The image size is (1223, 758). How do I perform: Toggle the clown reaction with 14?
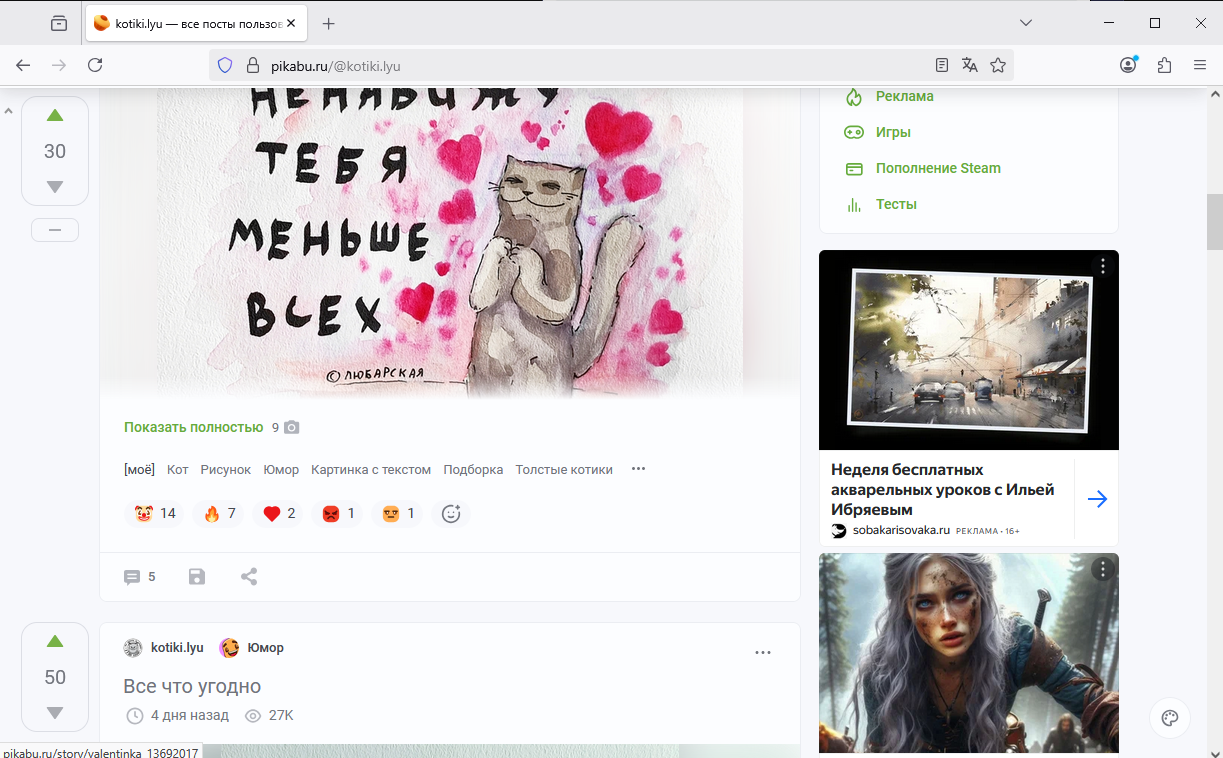[154, 514]
